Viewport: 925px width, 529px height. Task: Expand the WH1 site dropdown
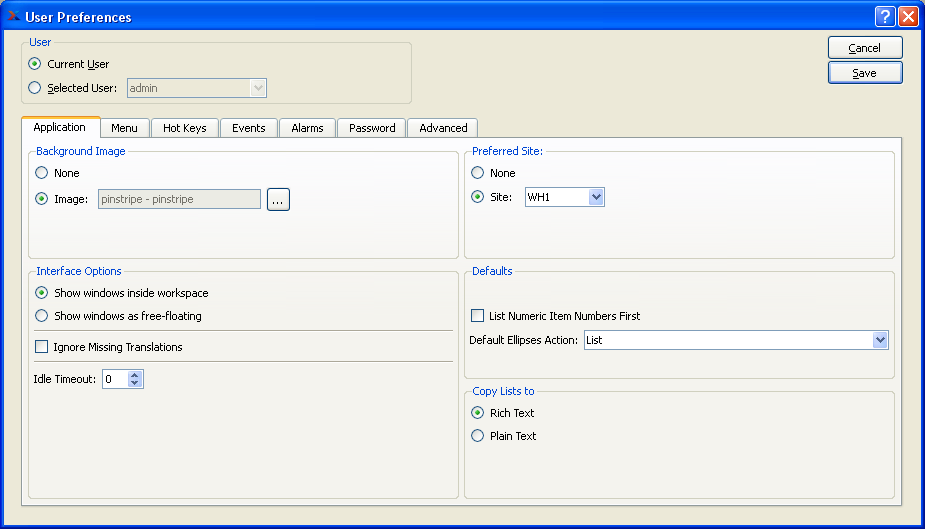point(596,197)
